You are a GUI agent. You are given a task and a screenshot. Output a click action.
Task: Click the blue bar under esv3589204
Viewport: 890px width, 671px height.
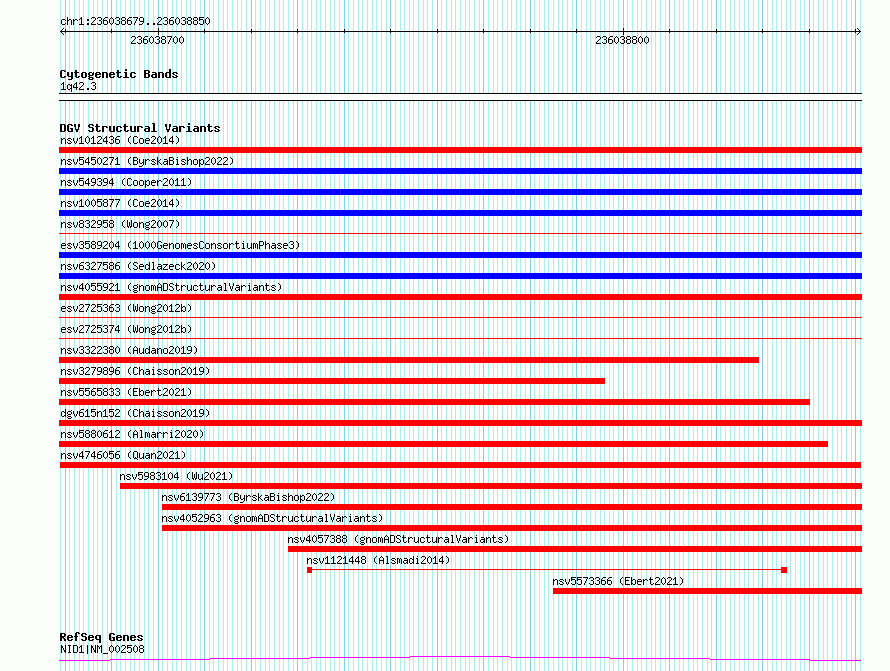pyautogui.click(x=460, y=255)
